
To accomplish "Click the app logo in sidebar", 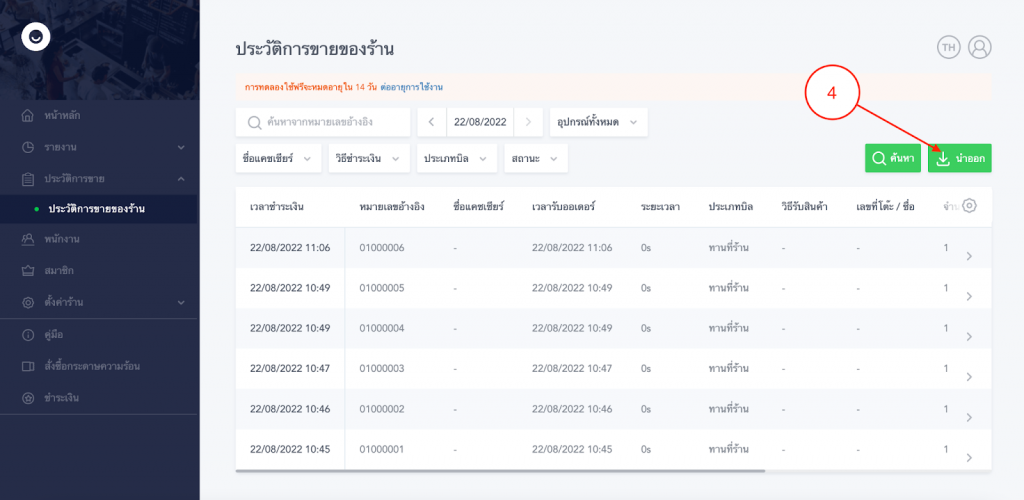I will (x=36, y=37).
